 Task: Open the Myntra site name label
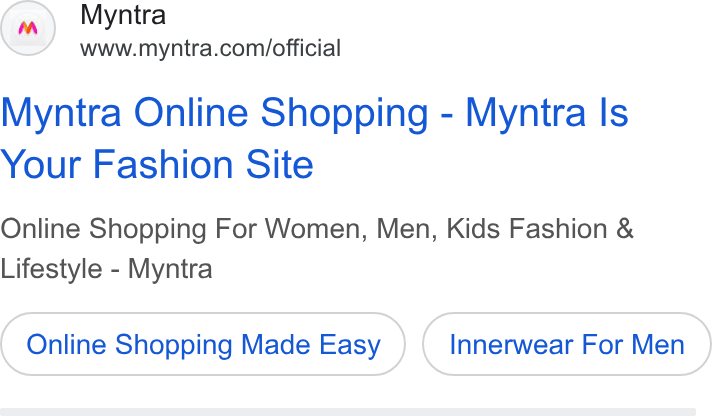123,15
